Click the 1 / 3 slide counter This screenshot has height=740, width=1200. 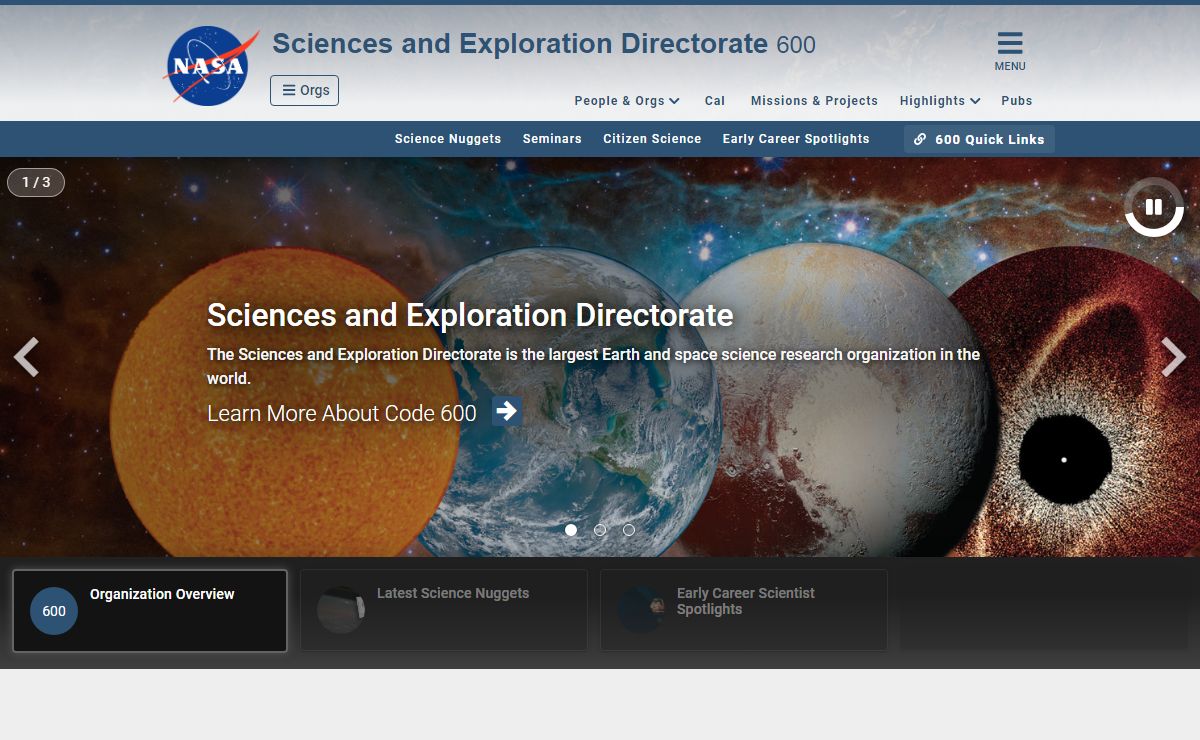point(36,182)
